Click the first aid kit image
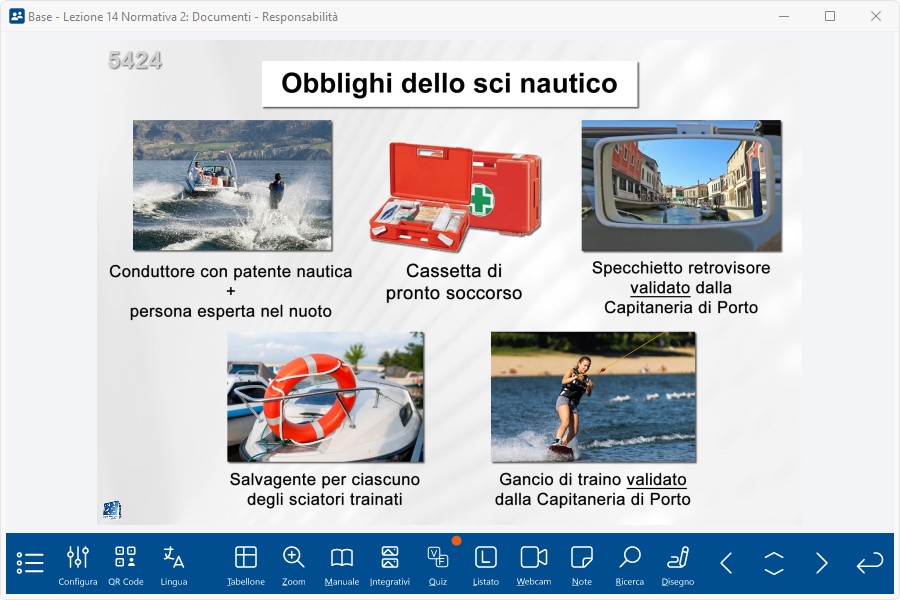This screenshot has width=900, height=600. click(x=455, y=190)
